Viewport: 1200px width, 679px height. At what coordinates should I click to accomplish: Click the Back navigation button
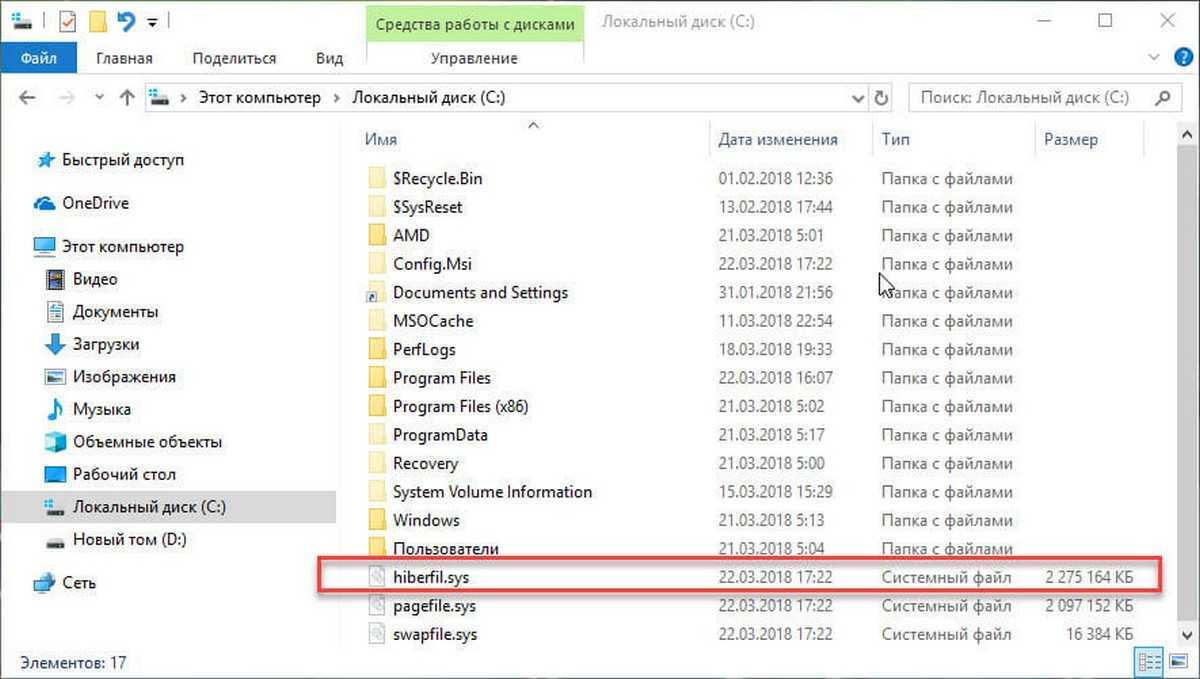point(26,97)
